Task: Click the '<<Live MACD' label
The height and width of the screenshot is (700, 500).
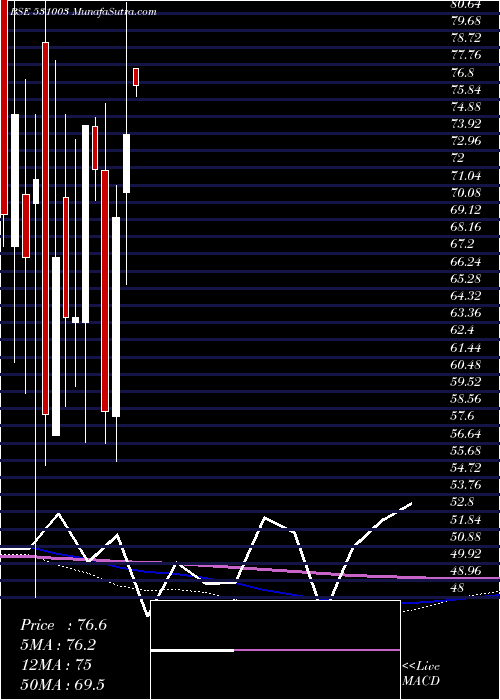Action: (x=421, y=673)
